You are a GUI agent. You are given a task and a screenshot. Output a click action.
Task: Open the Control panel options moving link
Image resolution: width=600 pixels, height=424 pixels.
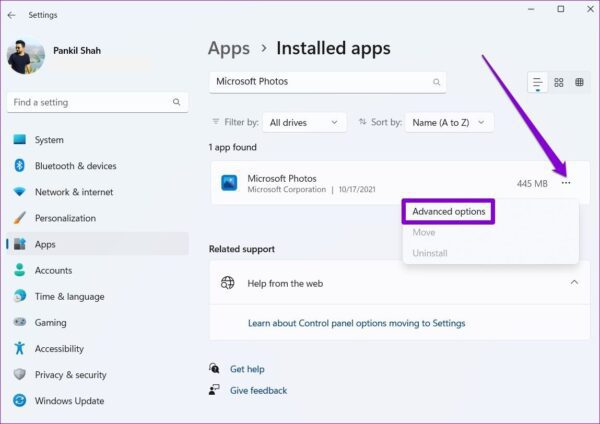pos(357,323)
